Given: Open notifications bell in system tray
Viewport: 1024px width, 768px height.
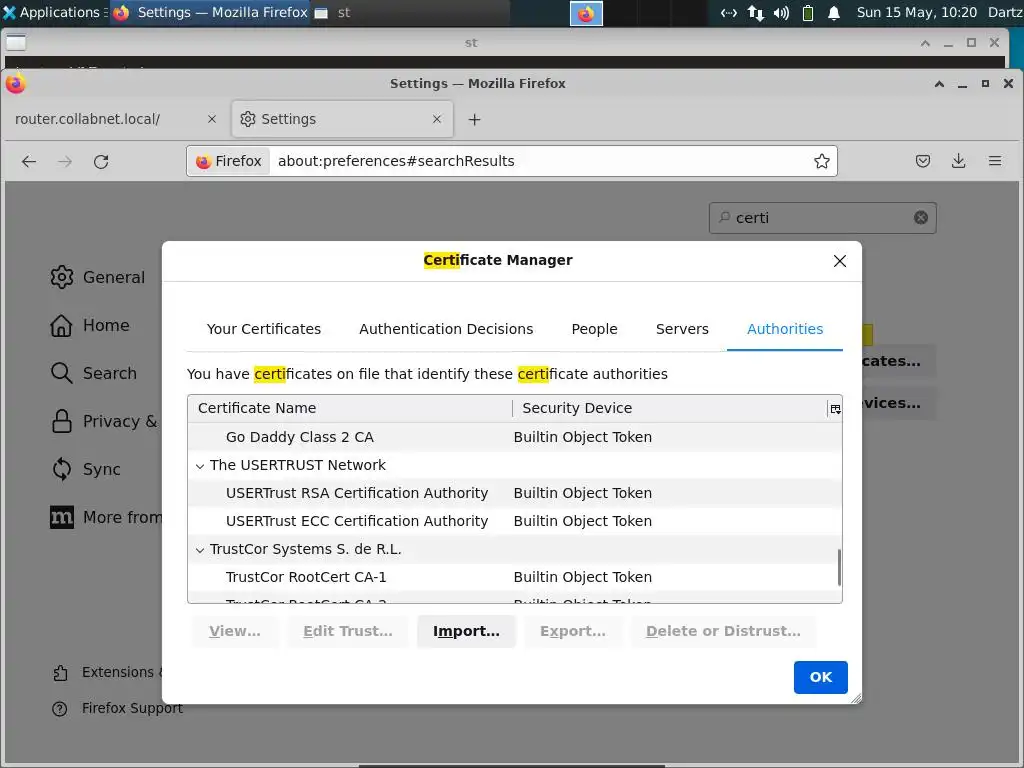Looking at the screenshot, I should [834, 12].
